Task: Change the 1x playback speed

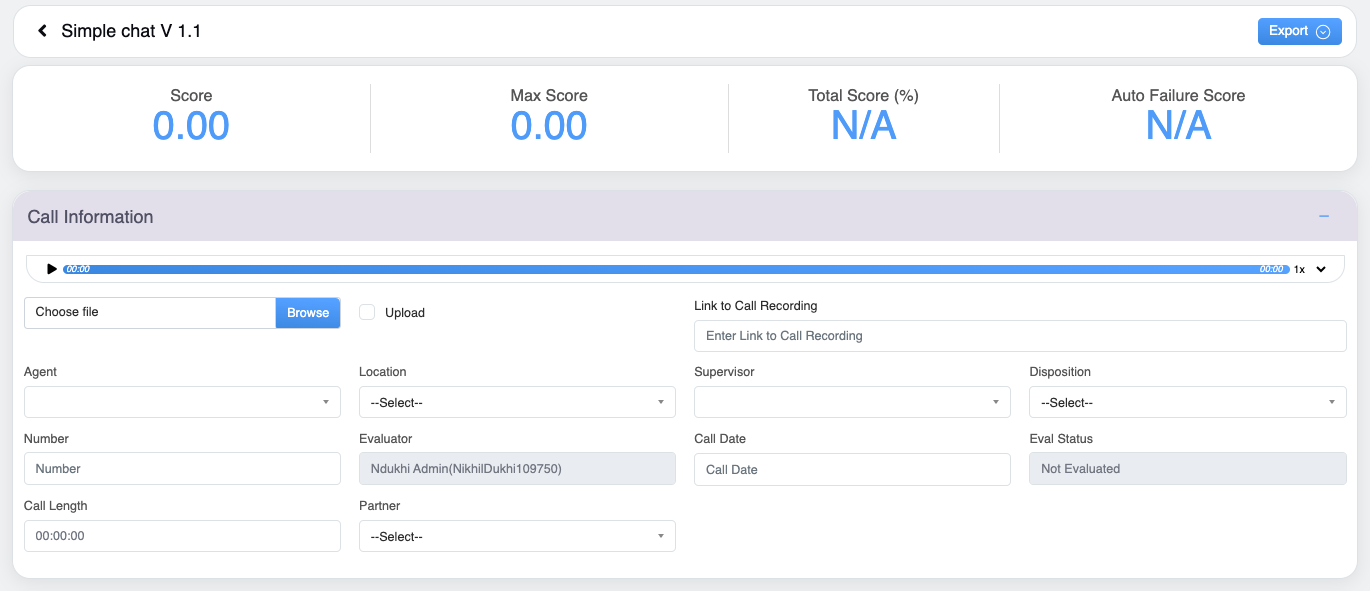Action: click(1299, 269)
